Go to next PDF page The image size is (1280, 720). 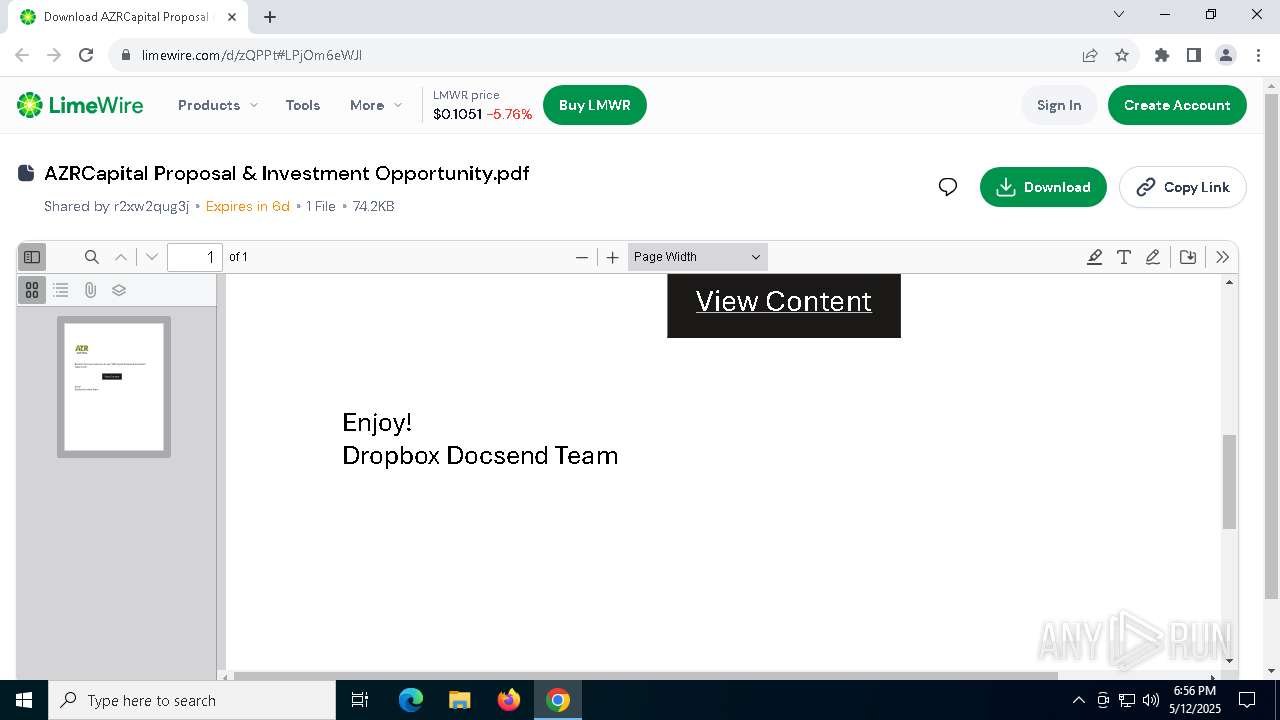click(x=152, y=257)
